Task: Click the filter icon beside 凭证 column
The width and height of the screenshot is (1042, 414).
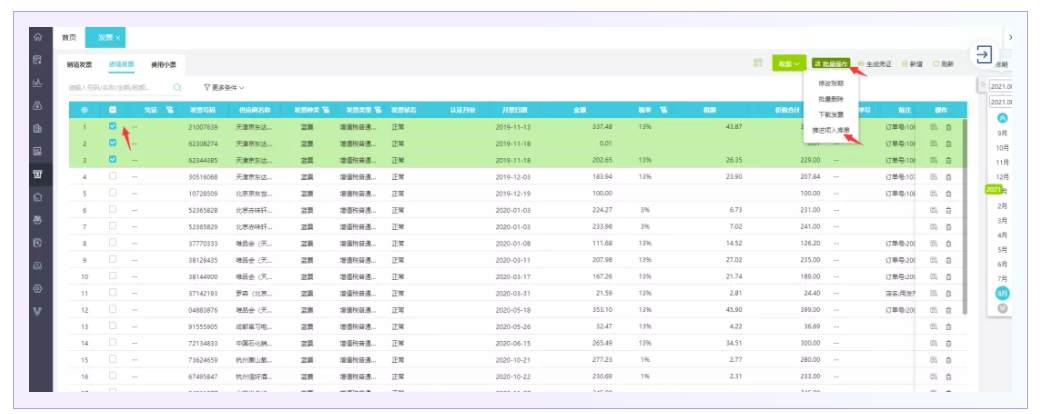Action: (170, 109)
